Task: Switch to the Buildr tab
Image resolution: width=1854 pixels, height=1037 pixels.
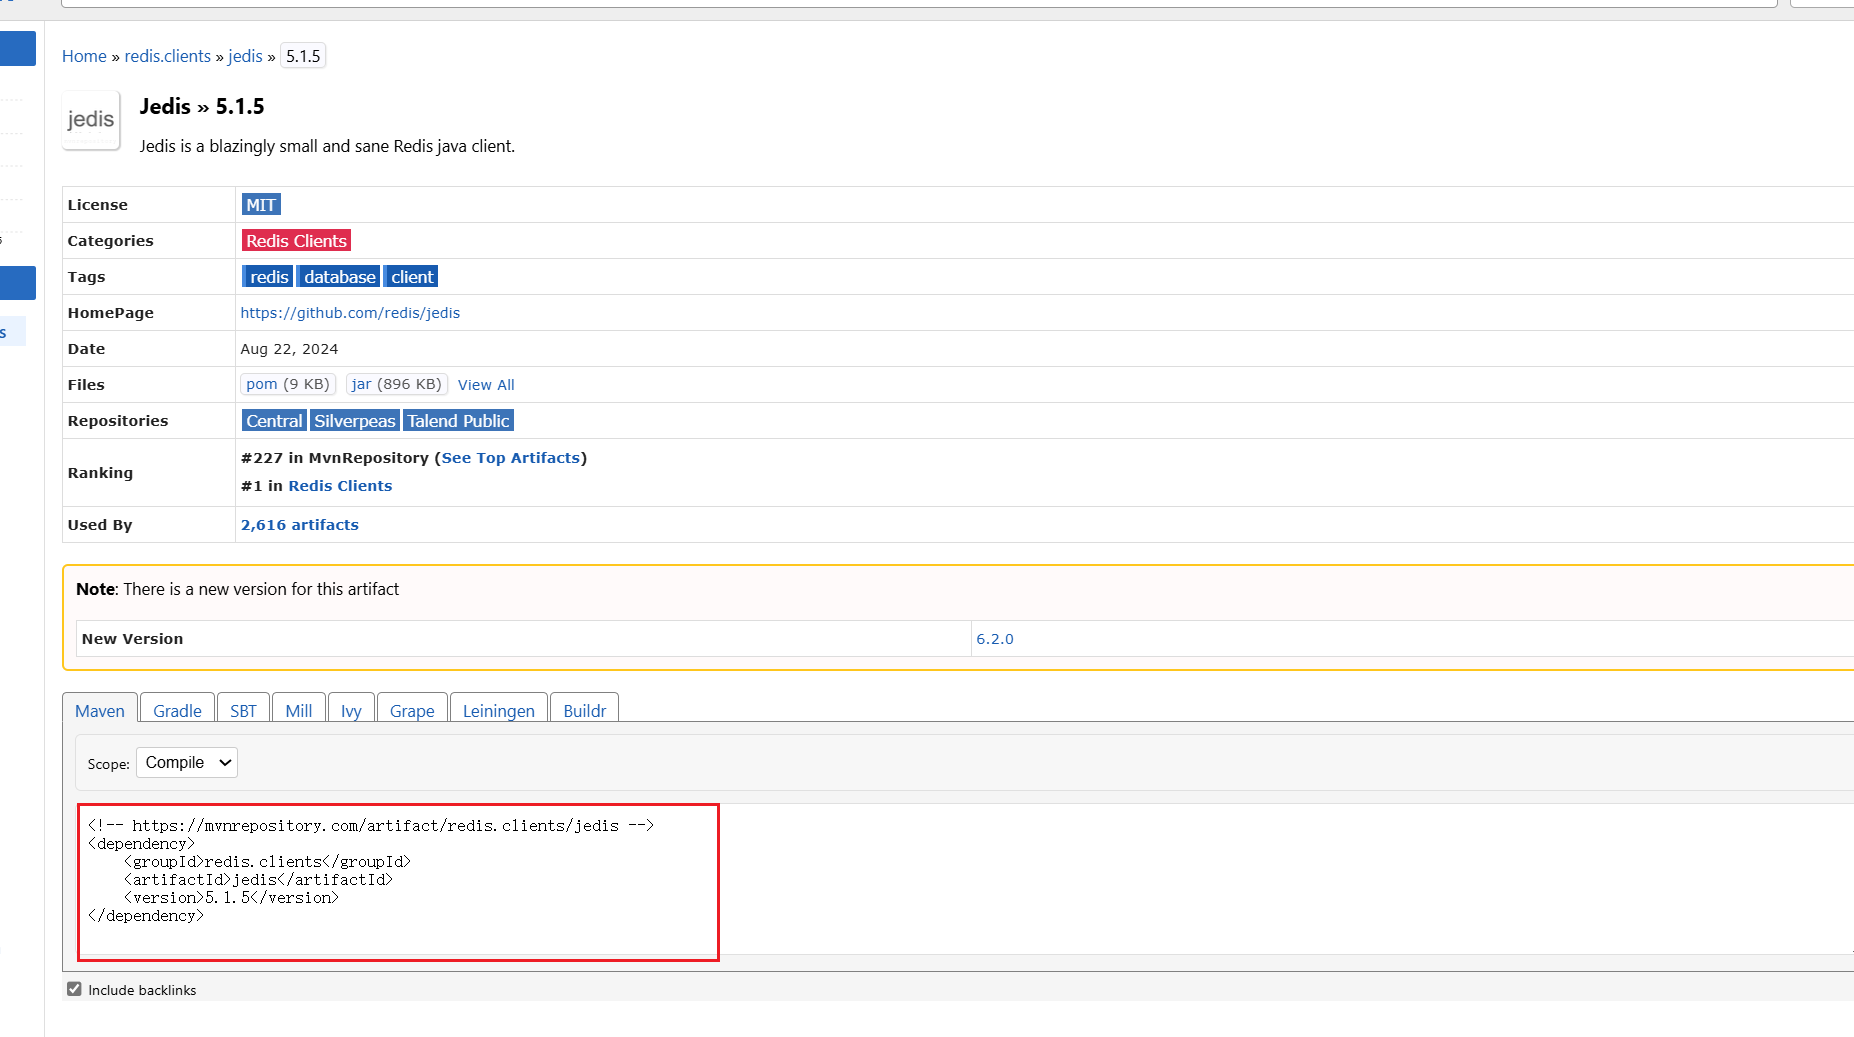Action: (584, 709)
